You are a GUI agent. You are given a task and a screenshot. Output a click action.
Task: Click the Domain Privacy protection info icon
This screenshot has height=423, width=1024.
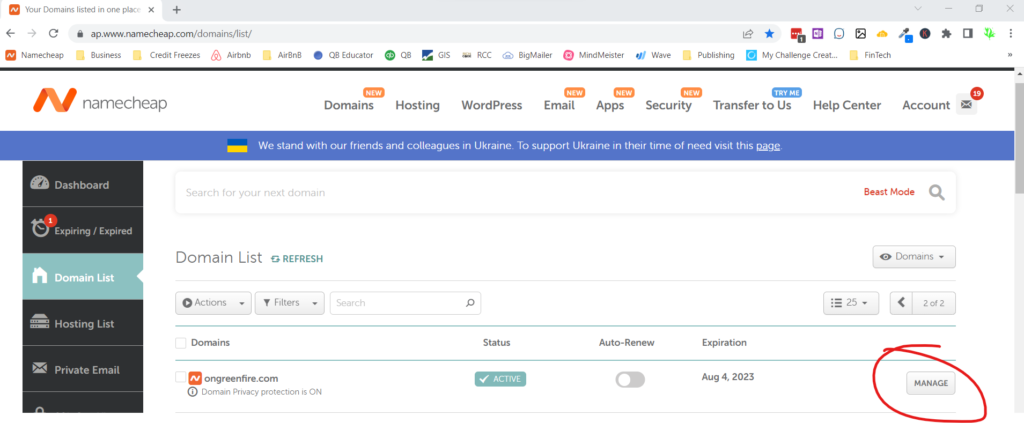193,392
